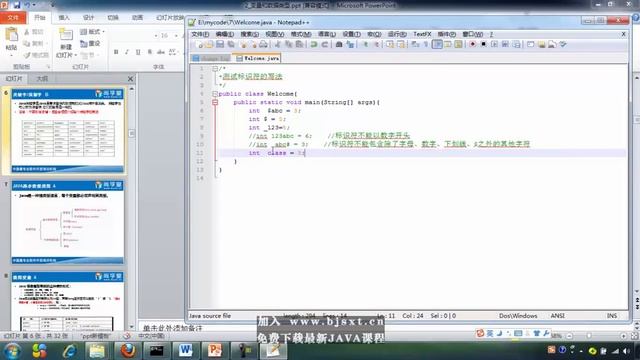Collapse the comment block fold marker on line 1
640x360 pixels.
(215, 69)
